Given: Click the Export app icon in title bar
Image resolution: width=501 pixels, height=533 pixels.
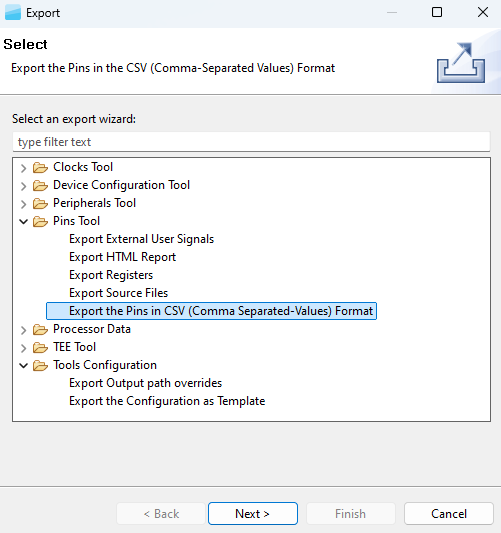Looking at the screenshot, I should 13,13.
